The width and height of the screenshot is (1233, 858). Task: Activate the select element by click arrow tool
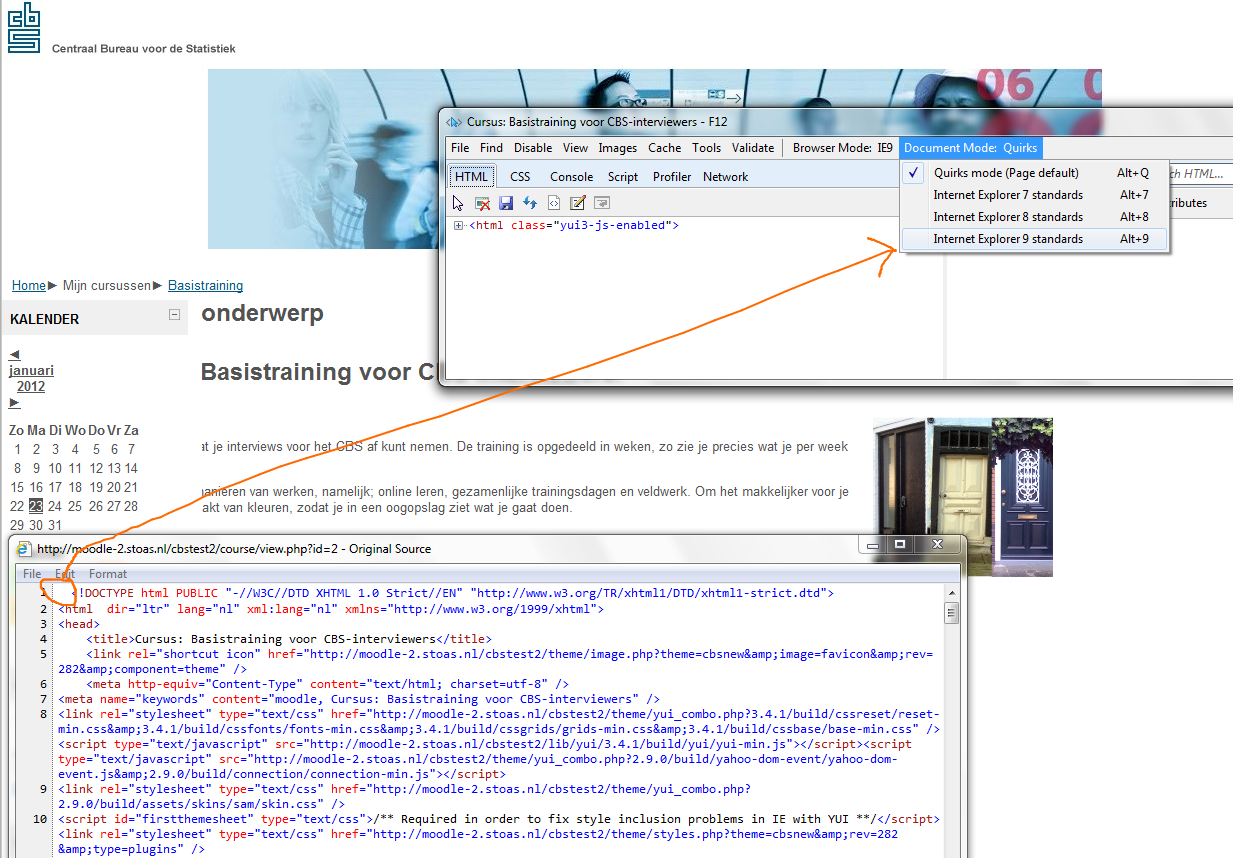[458, 203]
